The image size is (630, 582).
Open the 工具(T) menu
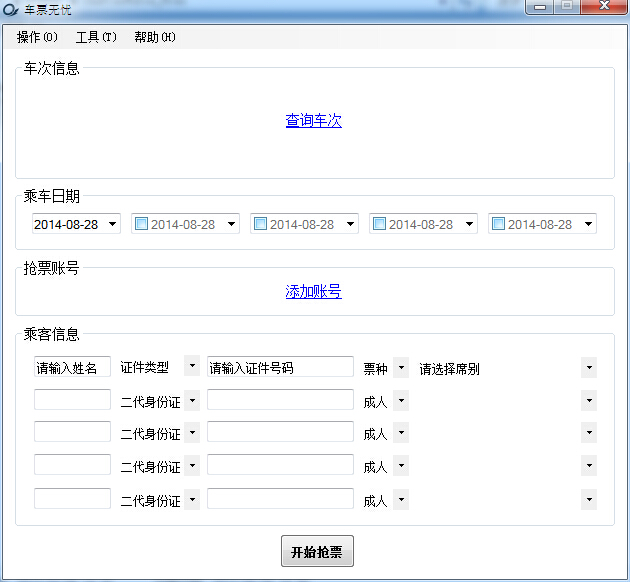pyautogui.click(x=96, y=37)
